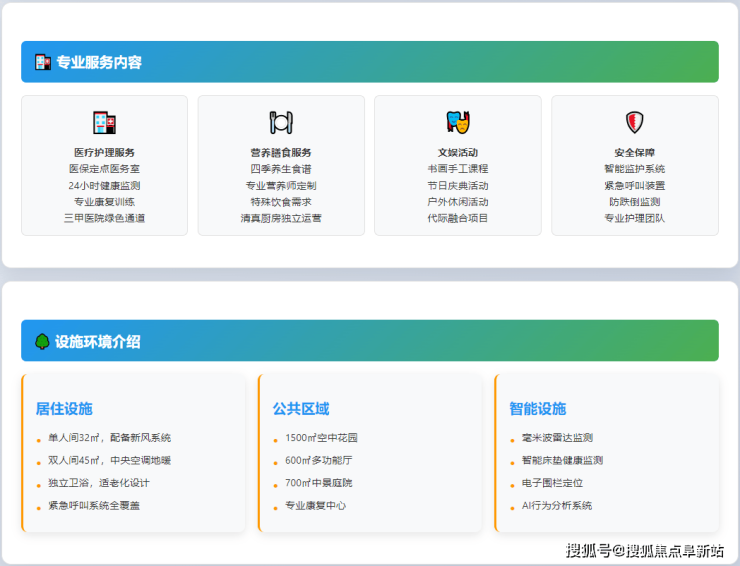Image resolution: width=740 pixels, height=566 pixels.
Task: Open the 居住设施 card heading
Action: (x=64, y=408)
